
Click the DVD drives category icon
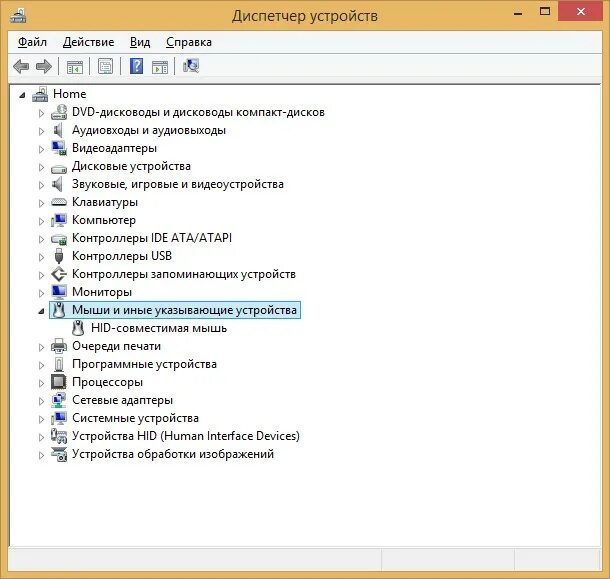[59, 112]
